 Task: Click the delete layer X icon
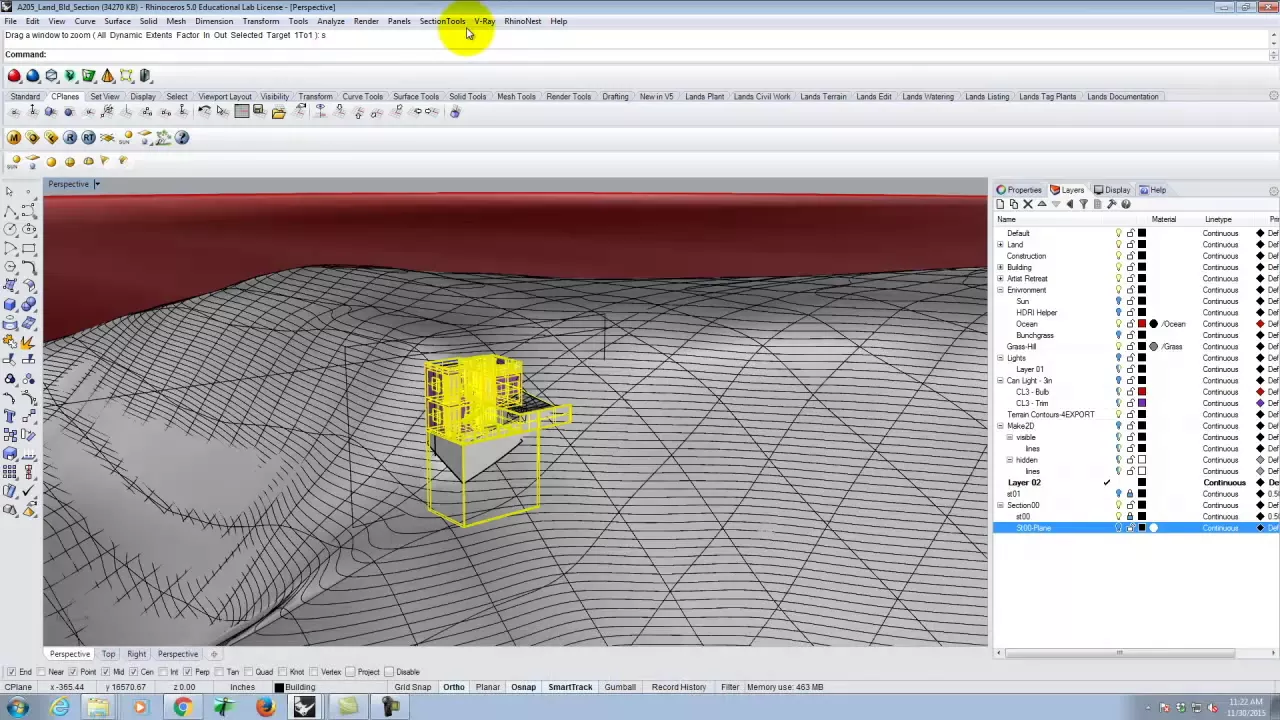tap(1027, 204)
